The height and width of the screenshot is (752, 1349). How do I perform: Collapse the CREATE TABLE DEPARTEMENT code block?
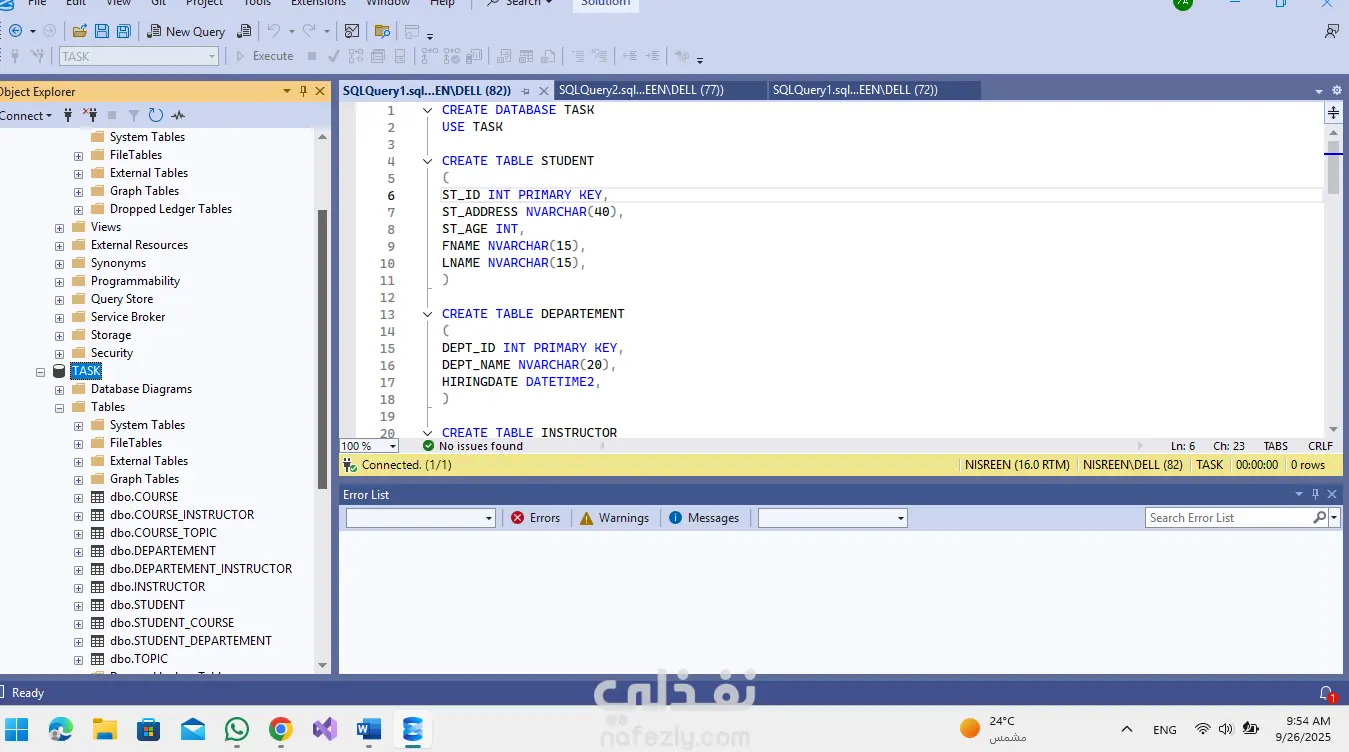pyautogui.click(x=428, y=314)
